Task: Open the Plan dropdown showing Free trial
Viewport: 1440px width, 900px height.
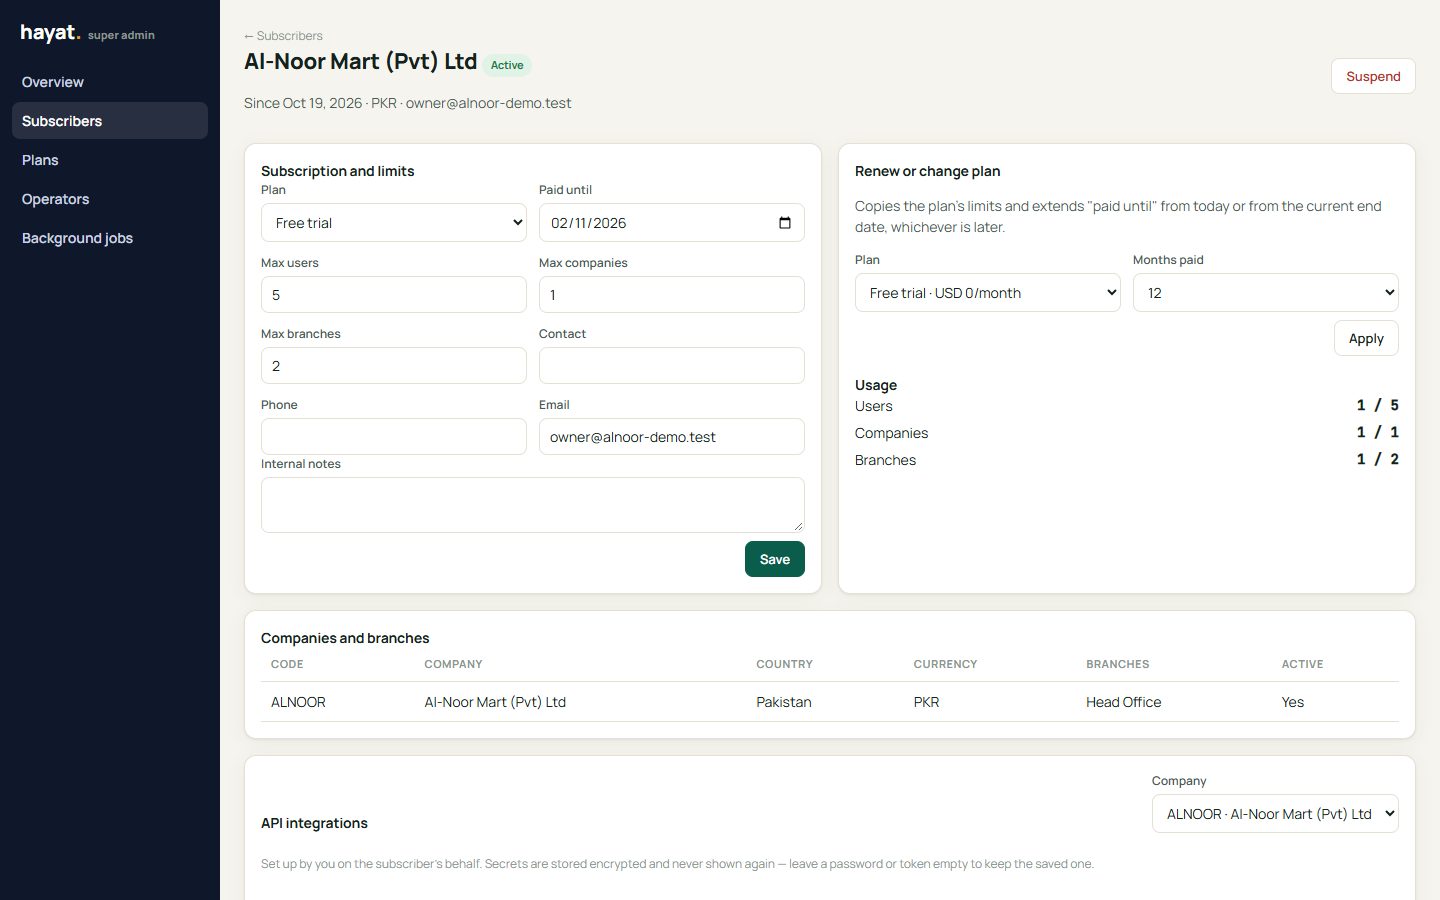Action: [x=394, y=223]
